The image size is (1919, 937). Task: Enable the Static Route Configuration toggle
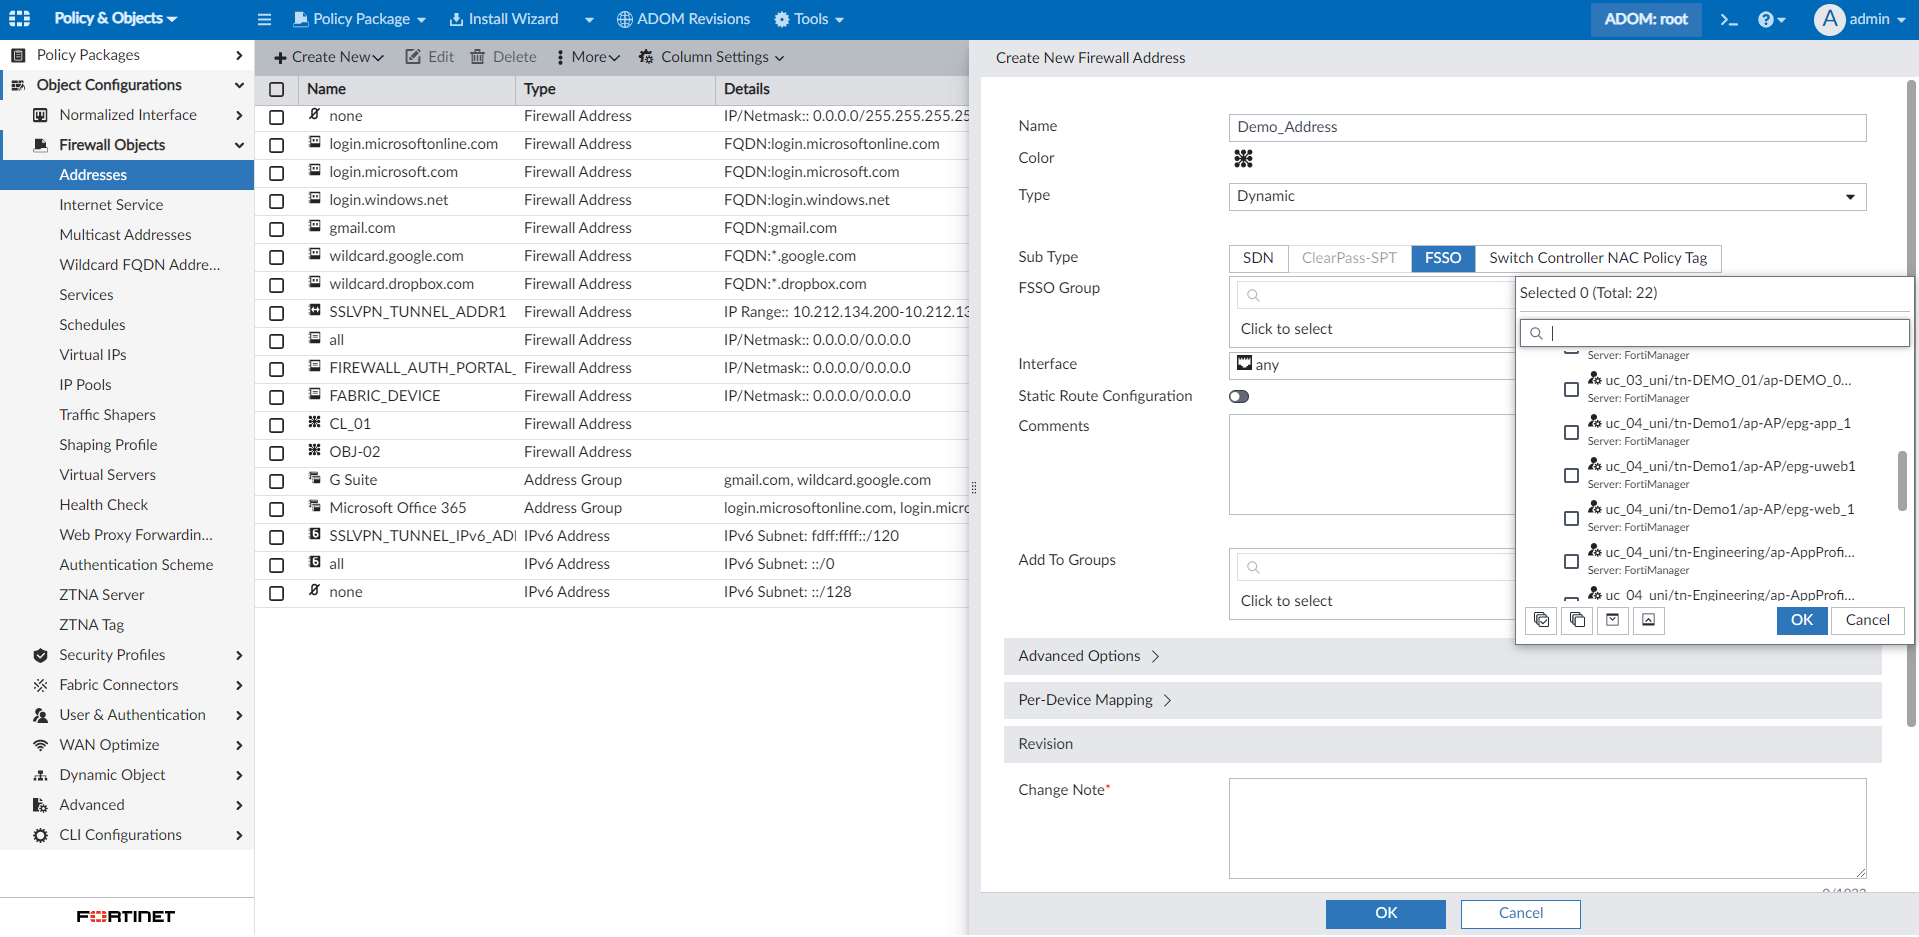click(1239, 397)
